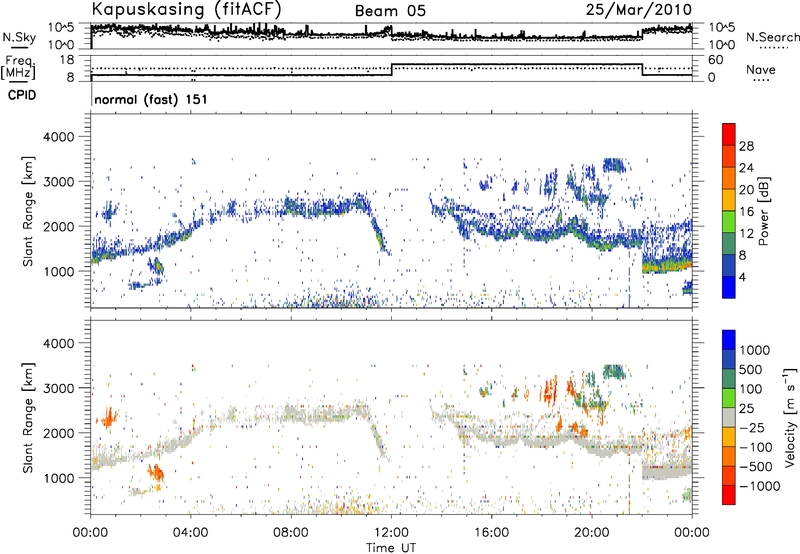800x554 pixels.
Task: Click the "Freq. [MHz]" axis label
Action: [x=18, y=68]
